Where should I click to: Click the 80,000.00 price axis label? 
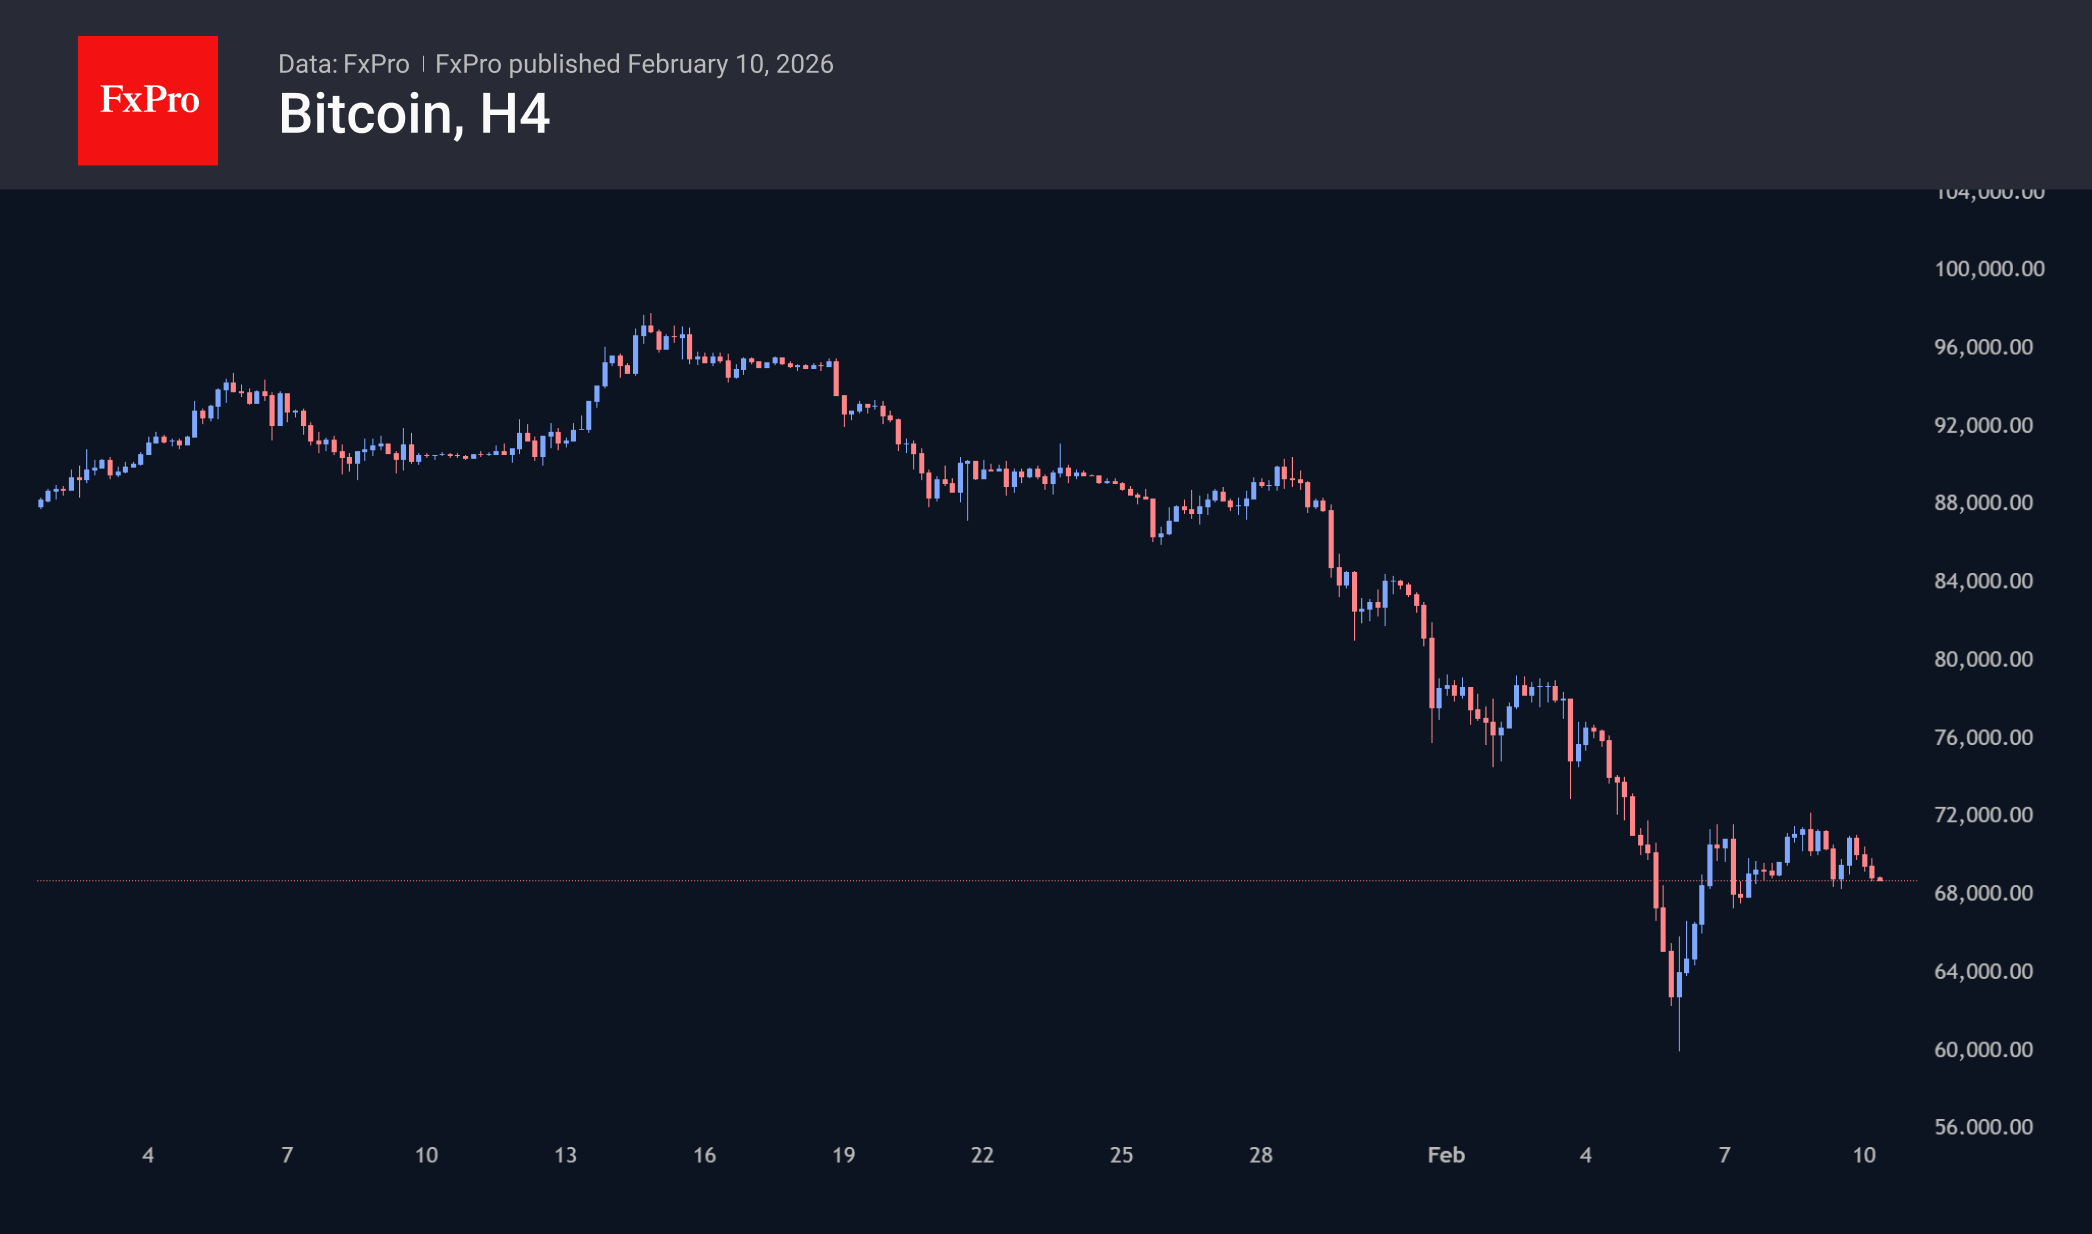tap(1983, 659)
